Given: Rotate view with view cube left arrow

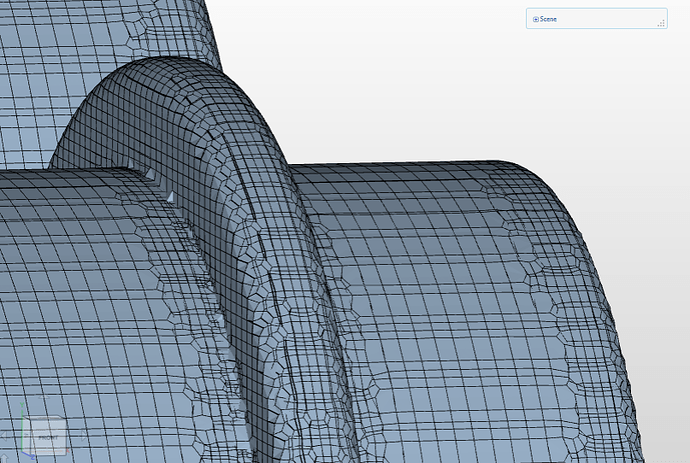Looking at the screenshot, I should tap(4, 436).
